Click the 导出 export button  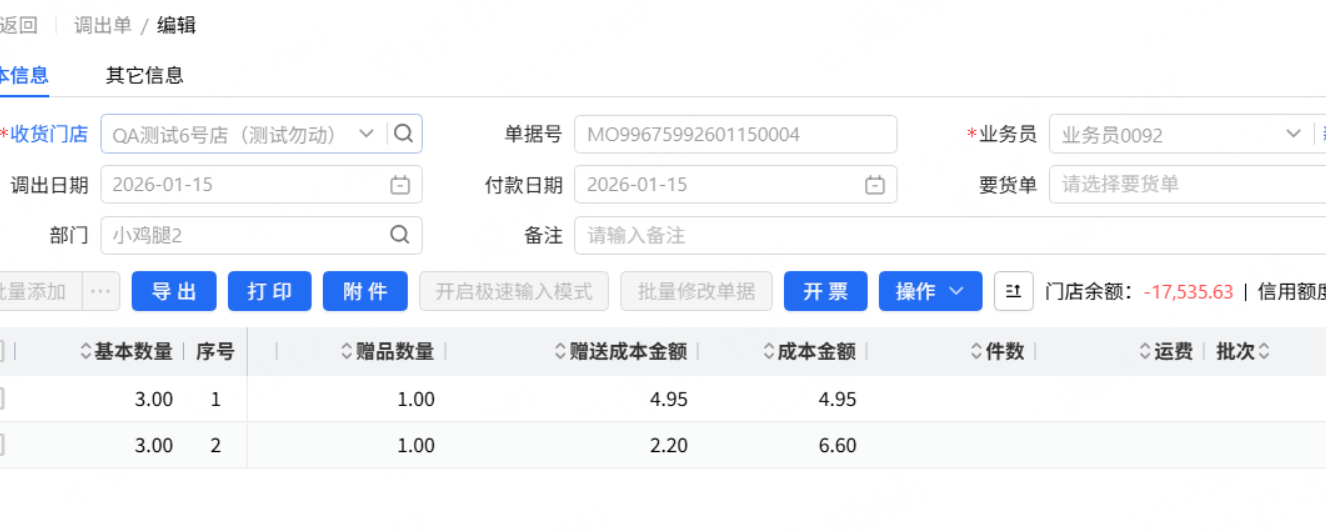(x=175, y=291)
